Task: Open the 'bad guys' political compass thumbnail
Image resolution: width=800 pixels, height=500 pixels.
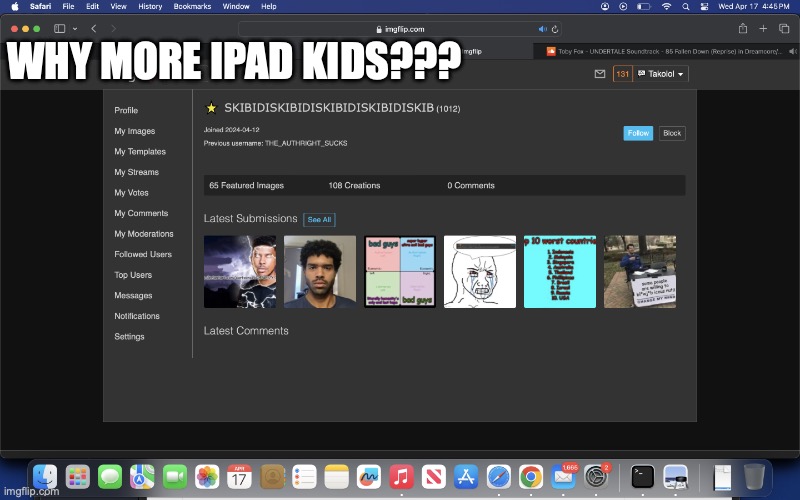Action: [400, 271]
